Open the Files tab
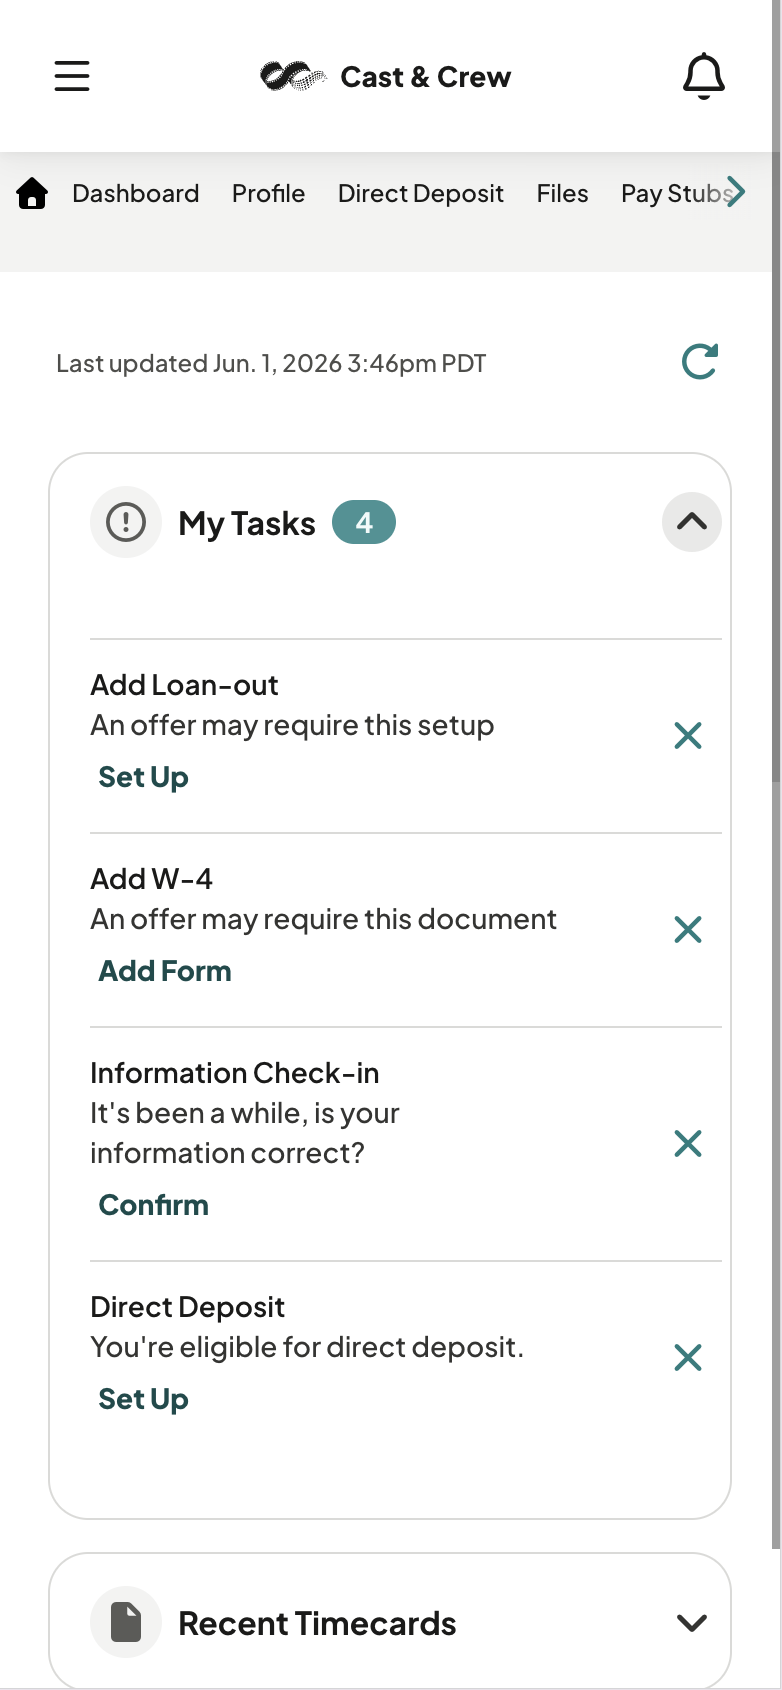This screenshot has height=1690, width=782. pyautogui.click(x=563, y=193)
